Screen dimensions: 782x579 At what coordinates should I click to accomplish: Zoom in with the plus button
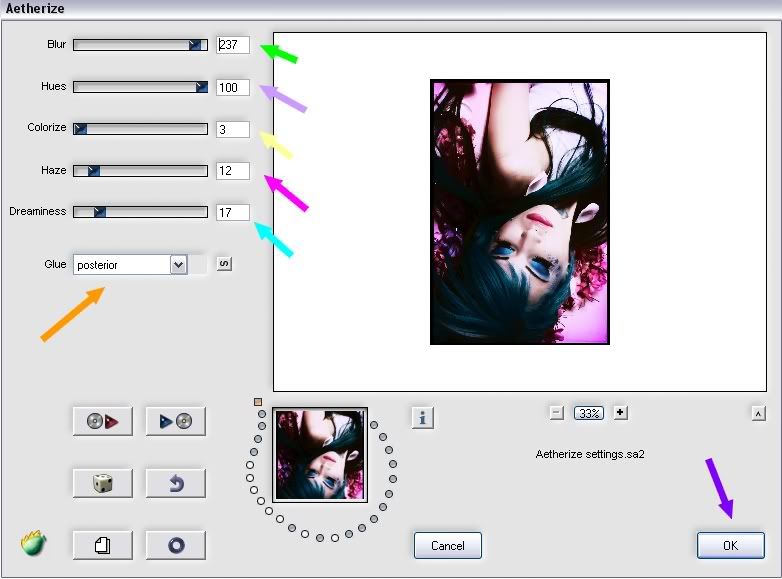pyautogui.click(x=620, y=413)
